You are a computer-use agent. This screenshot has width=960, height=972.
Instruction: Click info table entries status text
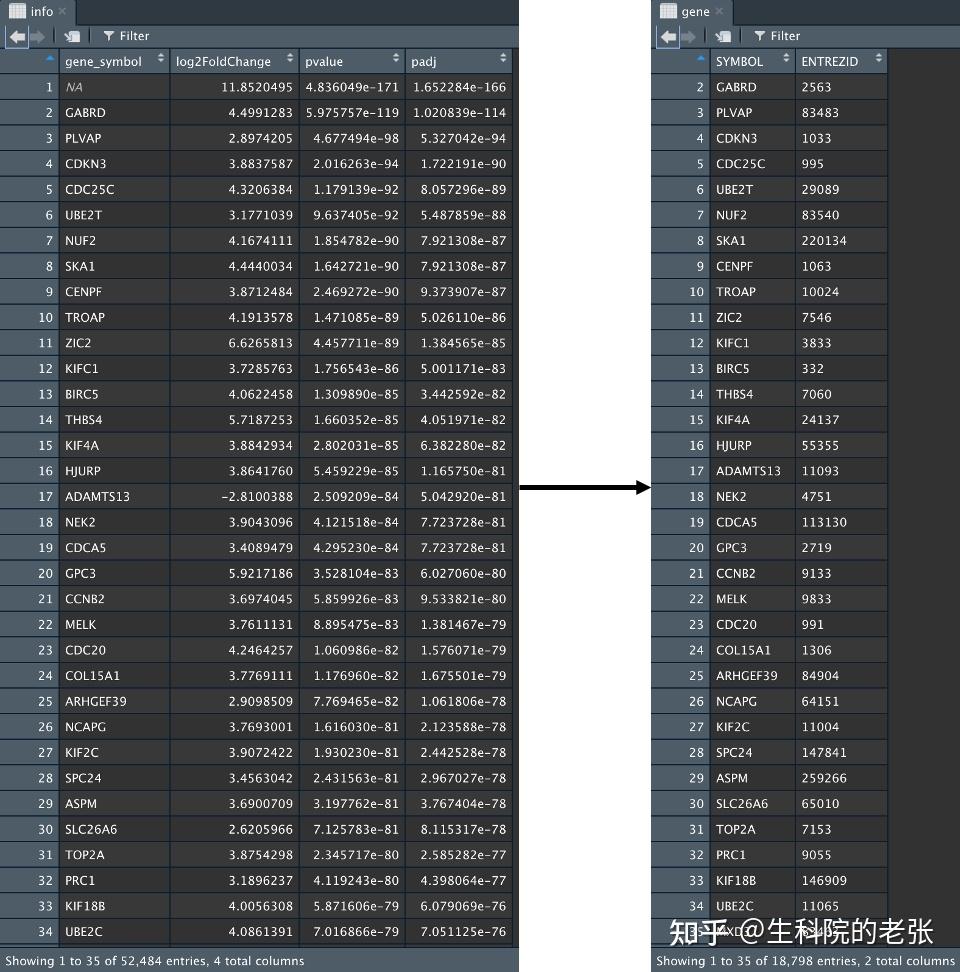coord(155,961)
